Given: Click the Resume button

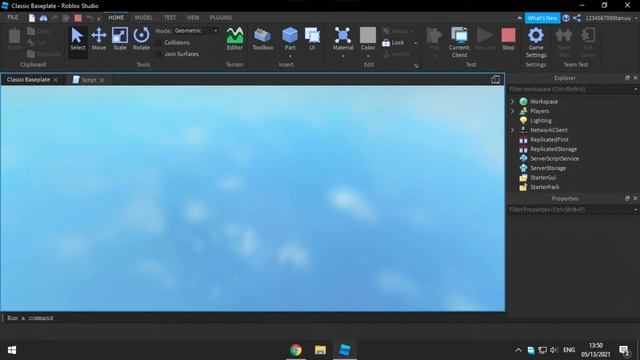Looking at the screenshot, I should [485, 39].
